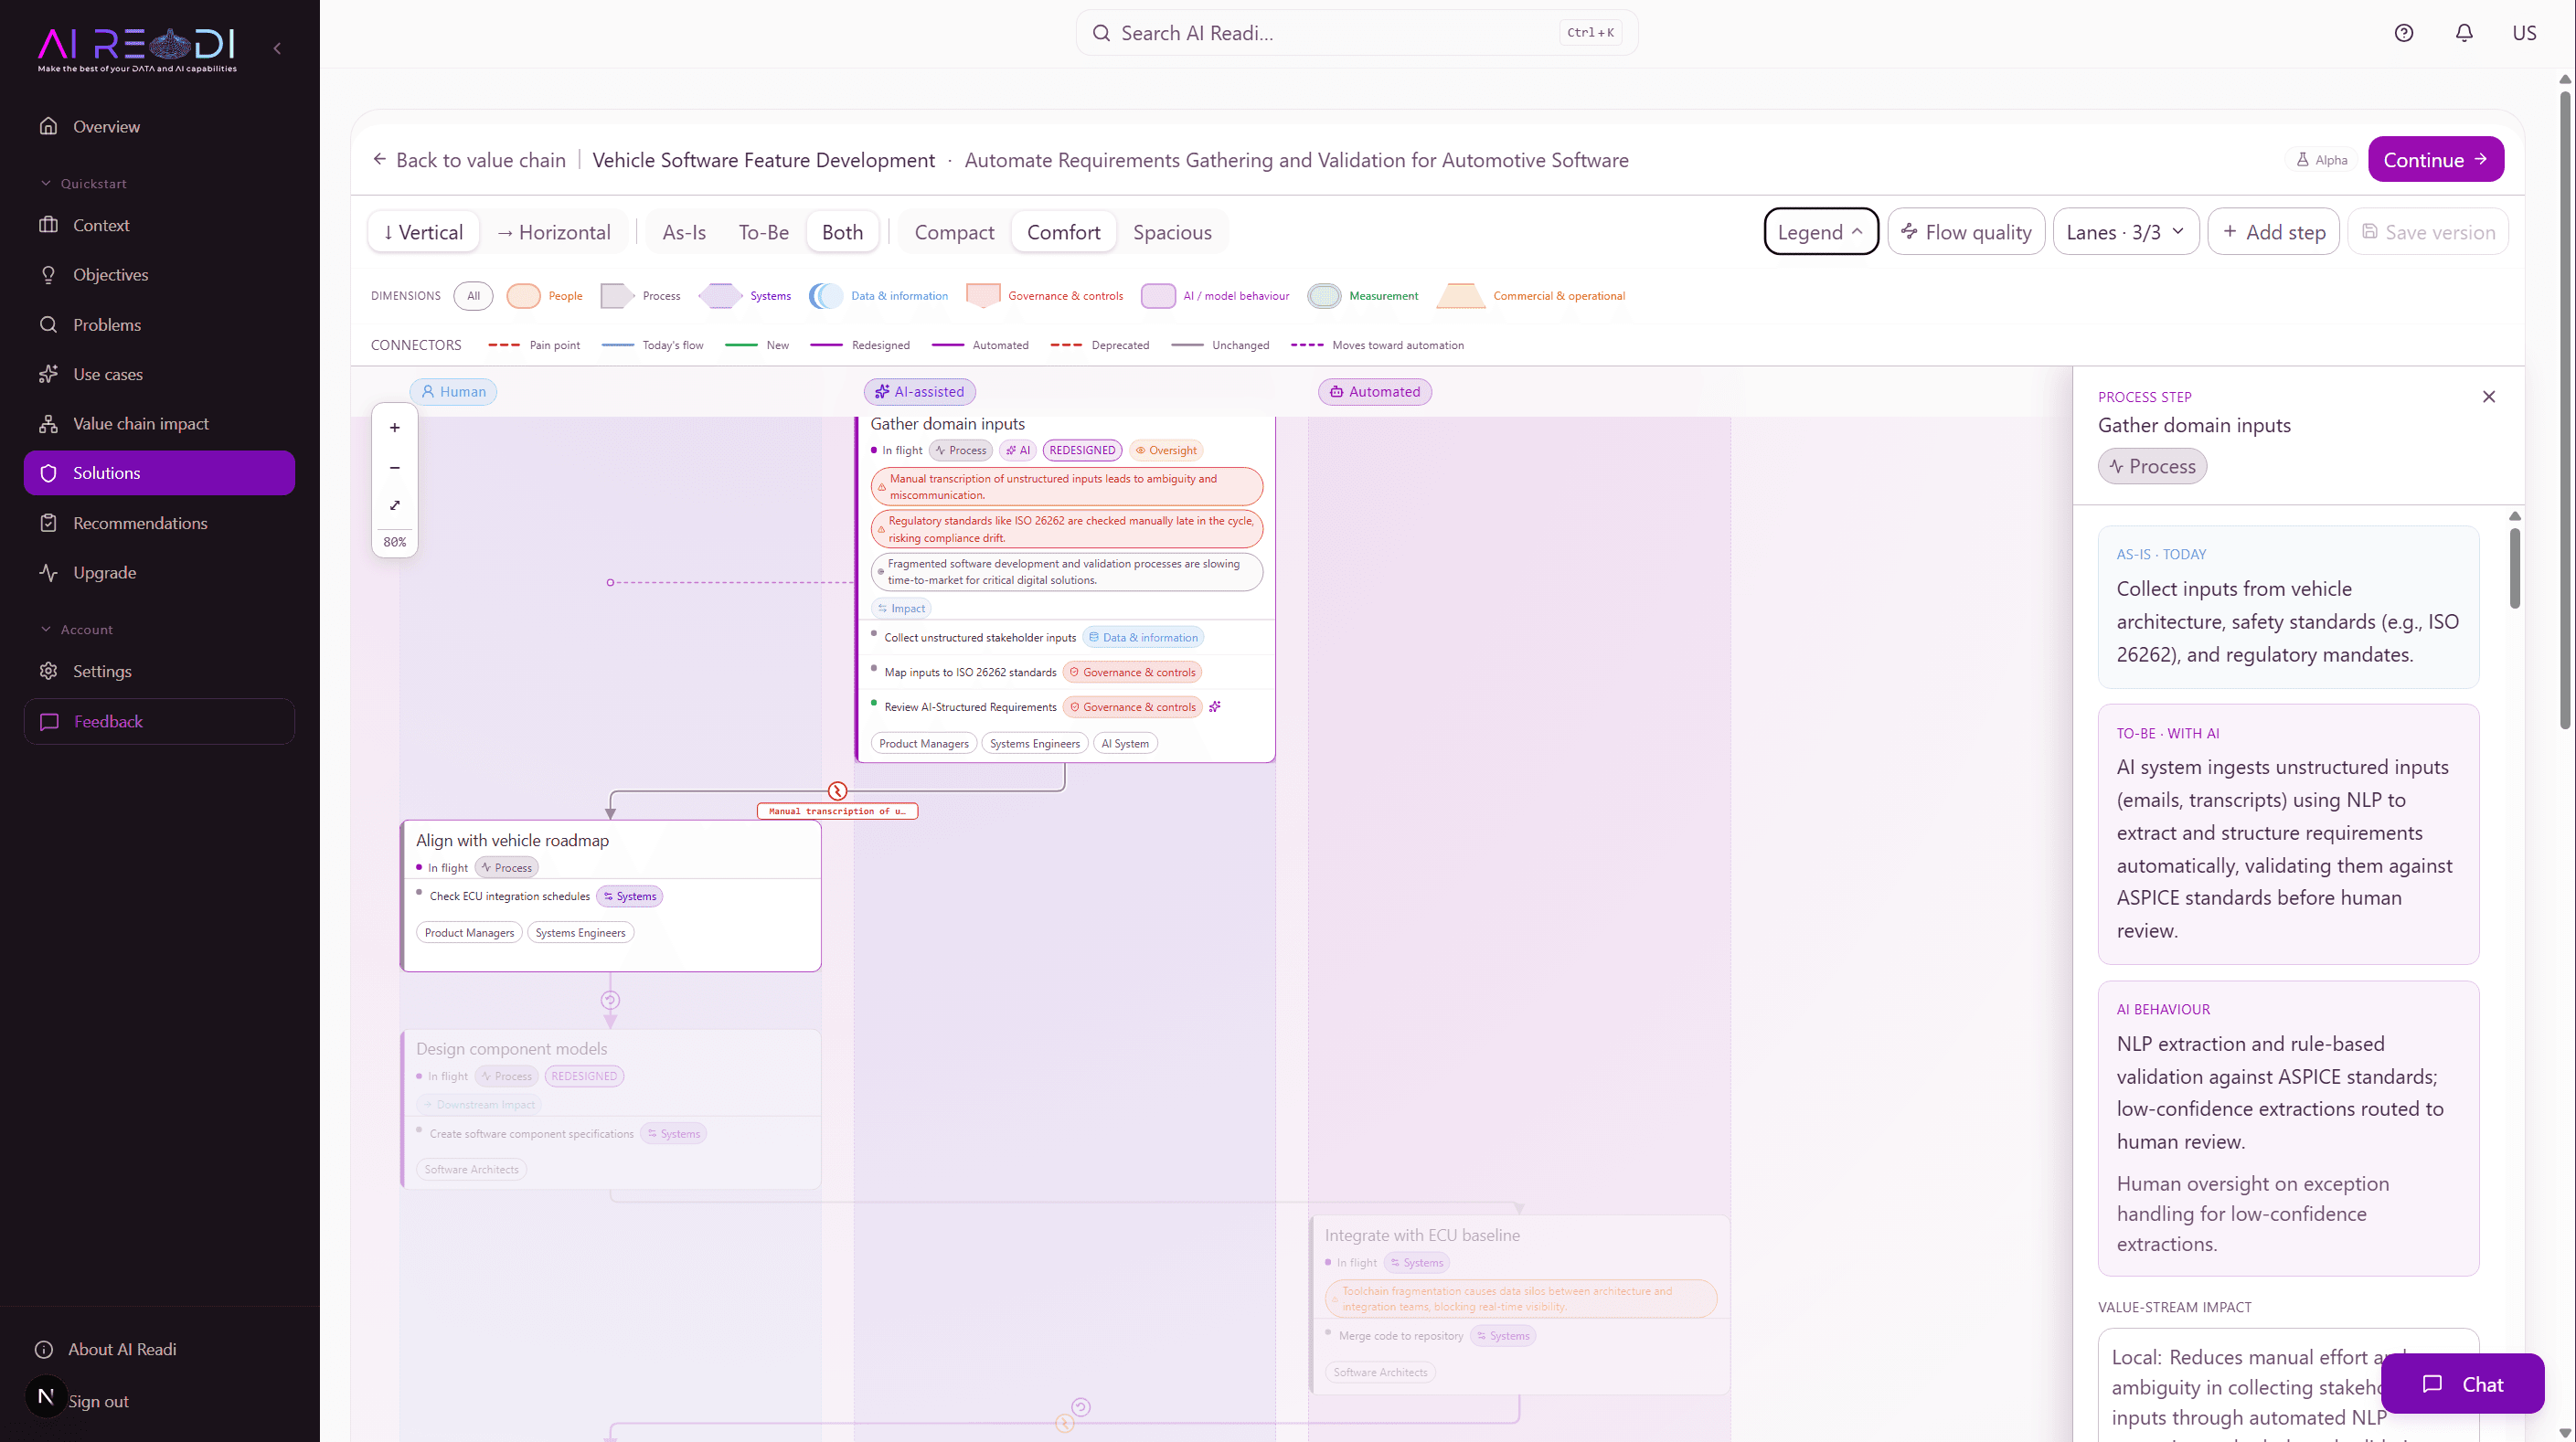This screenshot has width=2576, height=1442.
Task: Select Compact density
Action: pos(954,232)
